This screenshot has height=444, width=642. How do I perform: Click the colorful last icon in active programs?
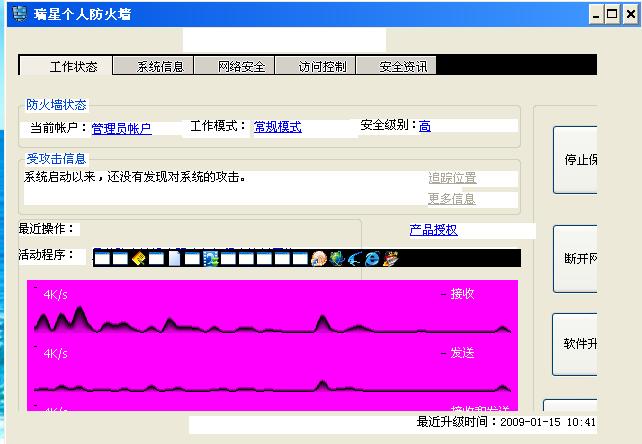click(391, 258)
